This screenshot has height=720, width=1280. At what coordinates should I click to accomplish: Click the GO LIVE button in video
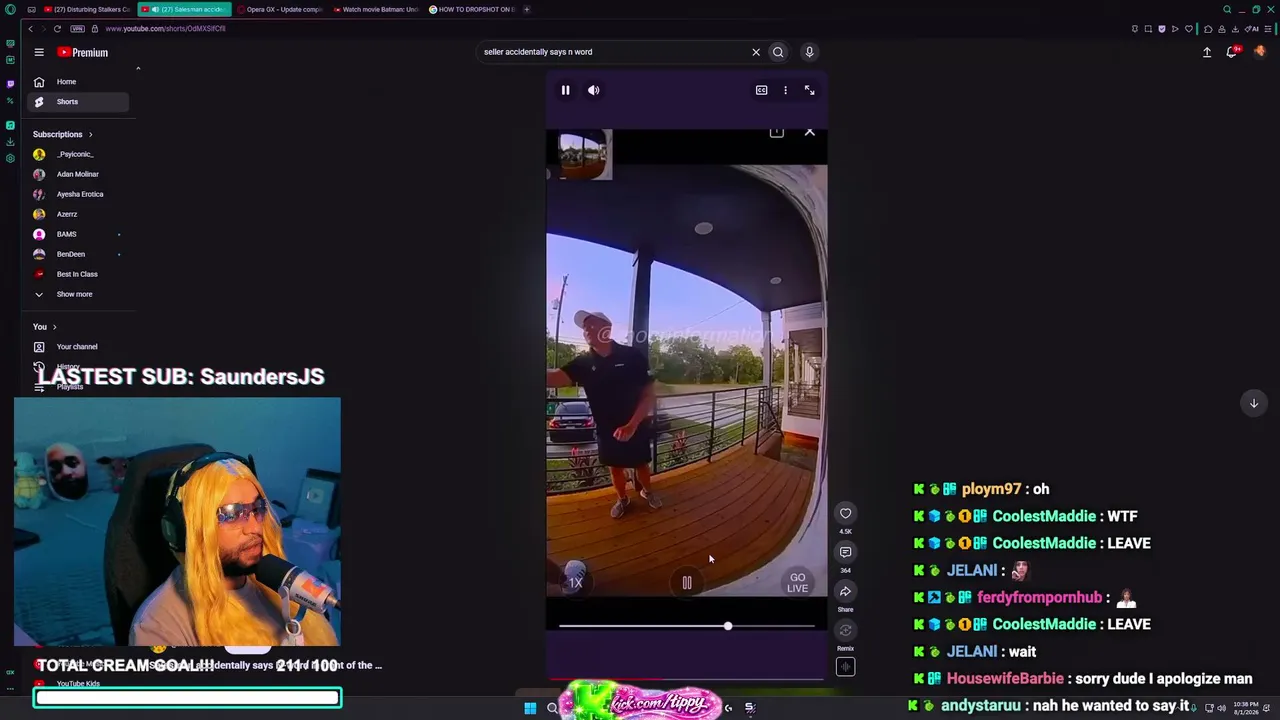click(x=797, y=583)
